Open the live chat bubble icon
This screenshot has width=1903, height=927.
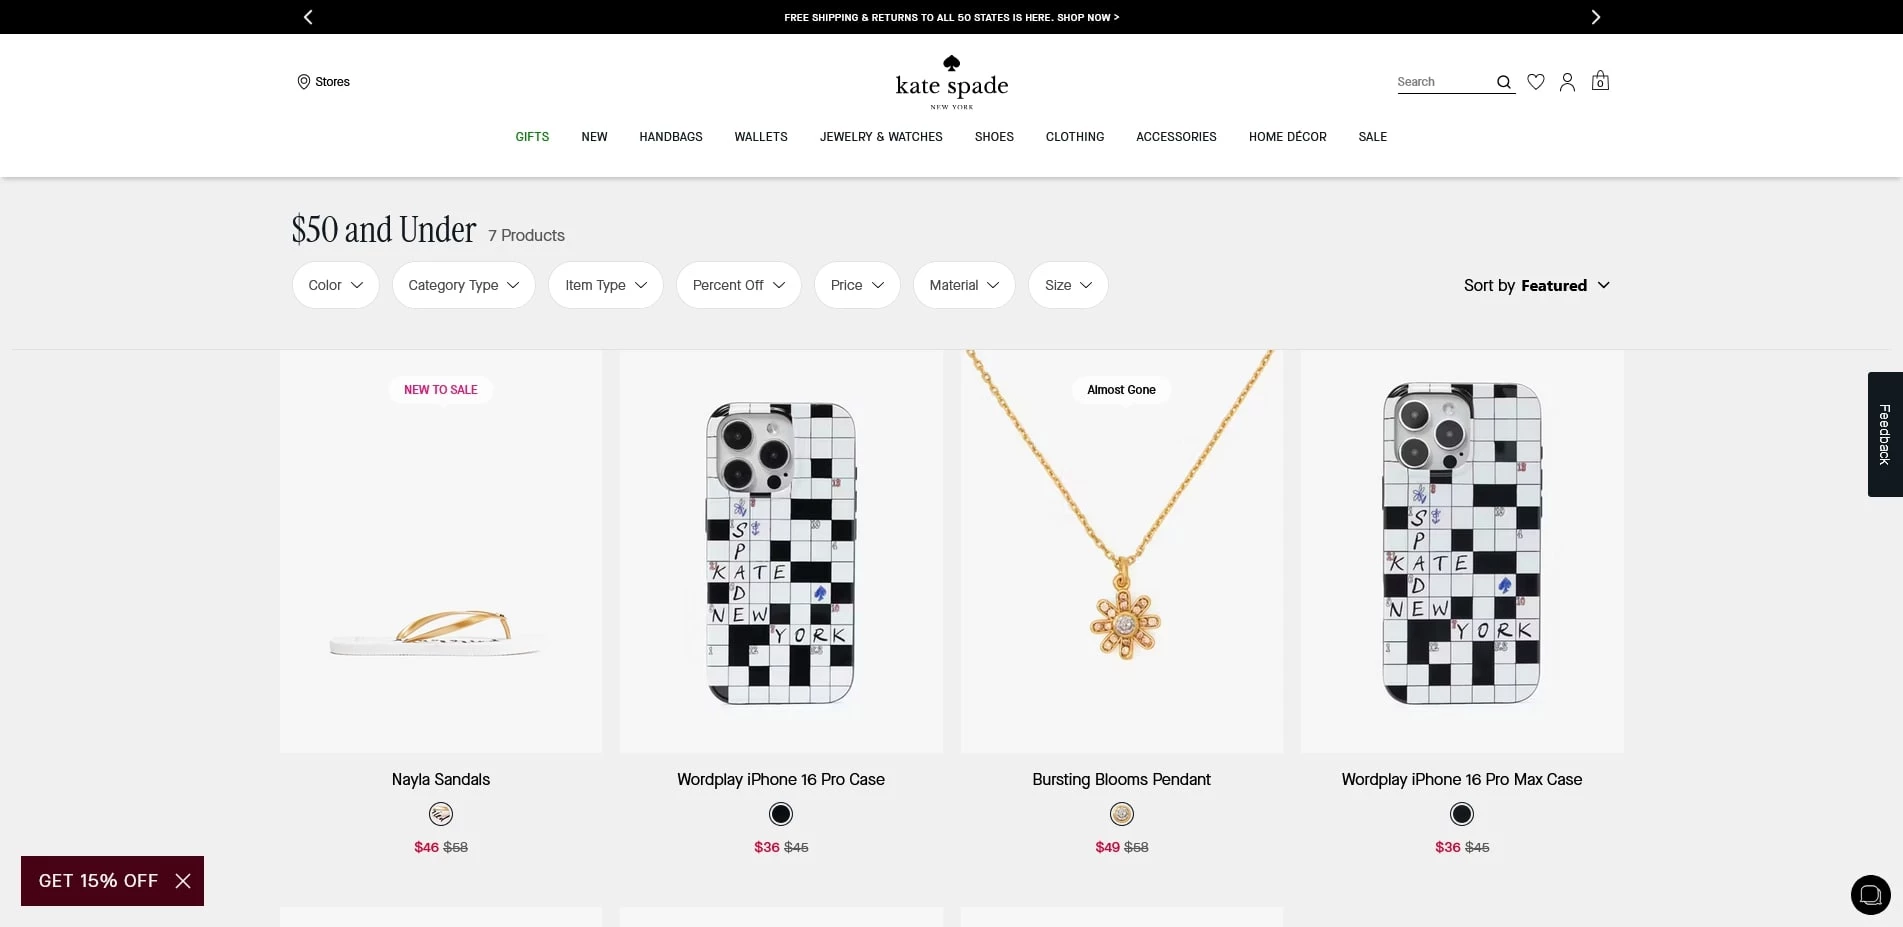coord(1870,895)
